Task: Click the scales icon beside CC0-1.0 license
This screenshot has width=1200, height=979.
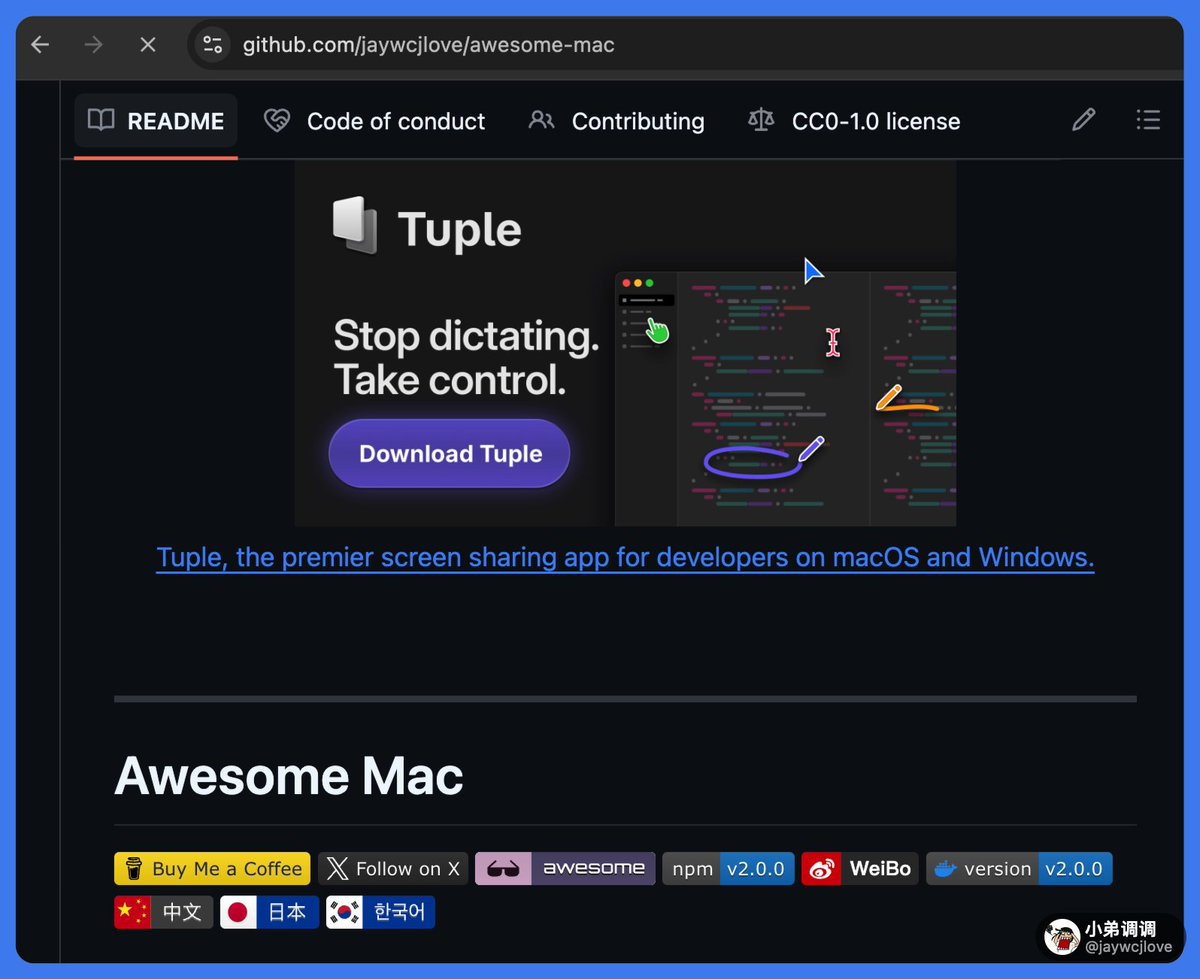Action: [761, 121]
